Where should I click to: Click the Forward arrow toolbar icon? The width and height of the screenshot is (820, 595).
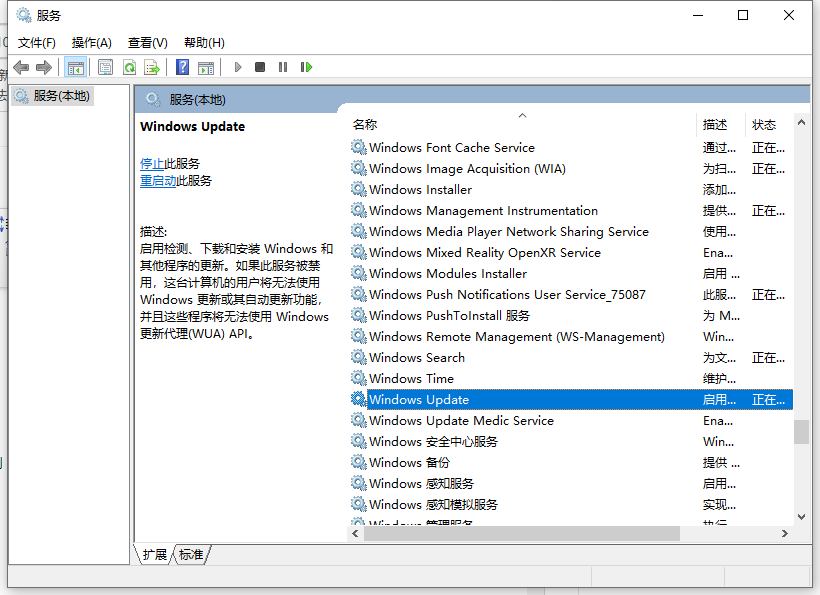(x=44, y=67)
